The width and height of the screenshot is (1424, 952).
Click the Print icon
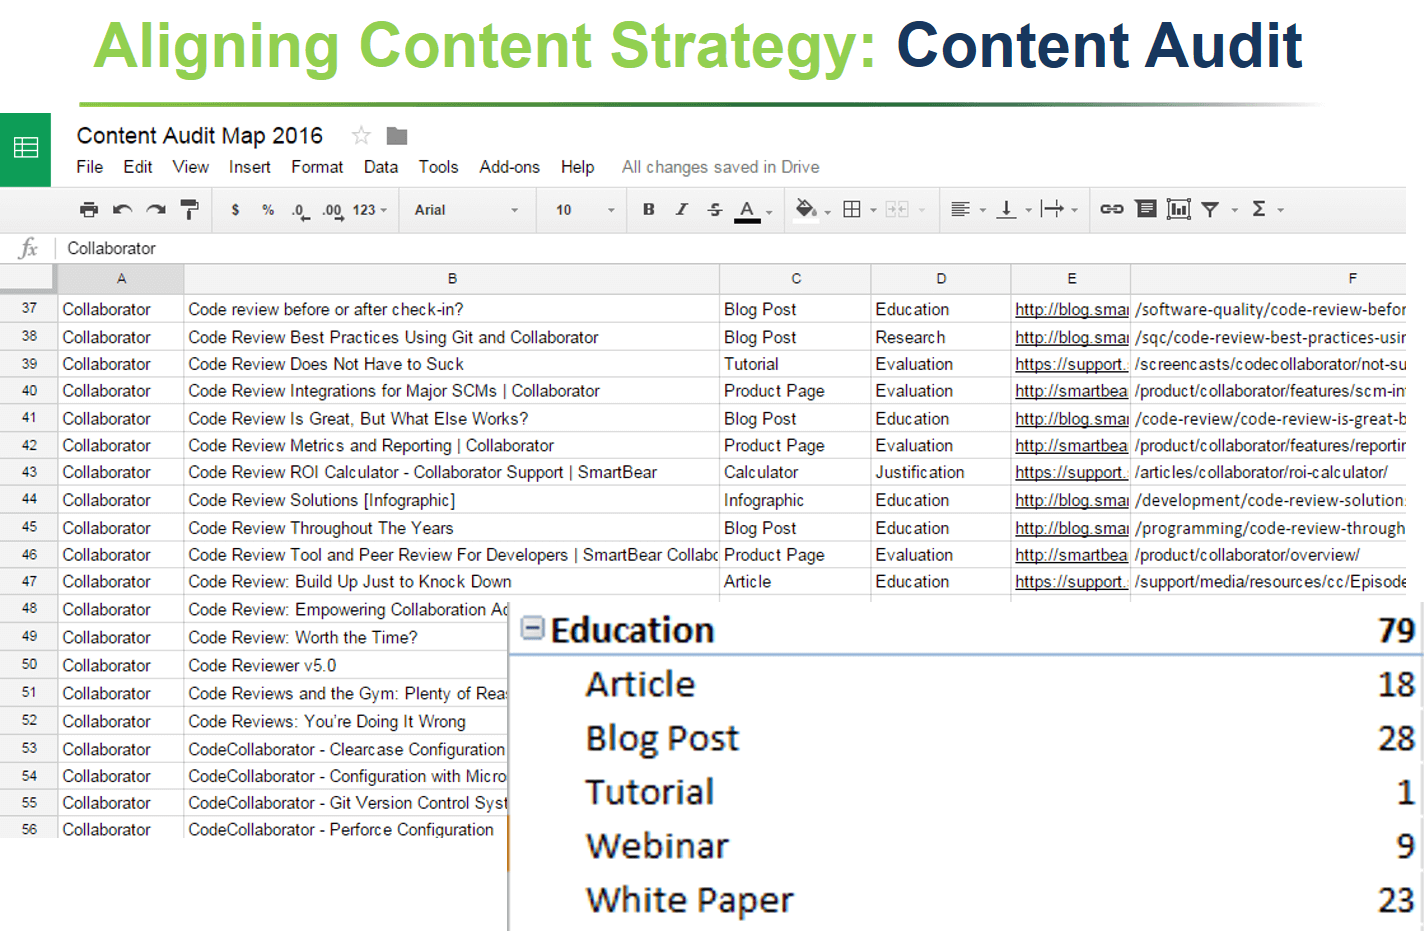point(89,209)
